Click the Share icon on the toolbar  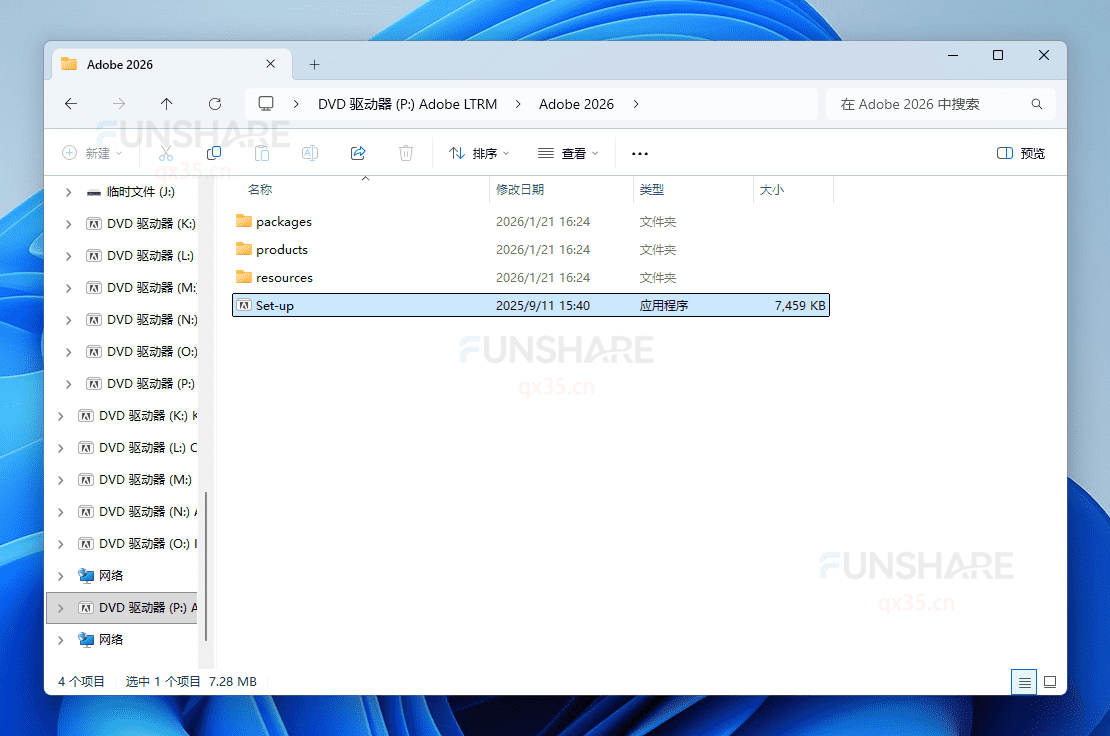tap(358, 152)
